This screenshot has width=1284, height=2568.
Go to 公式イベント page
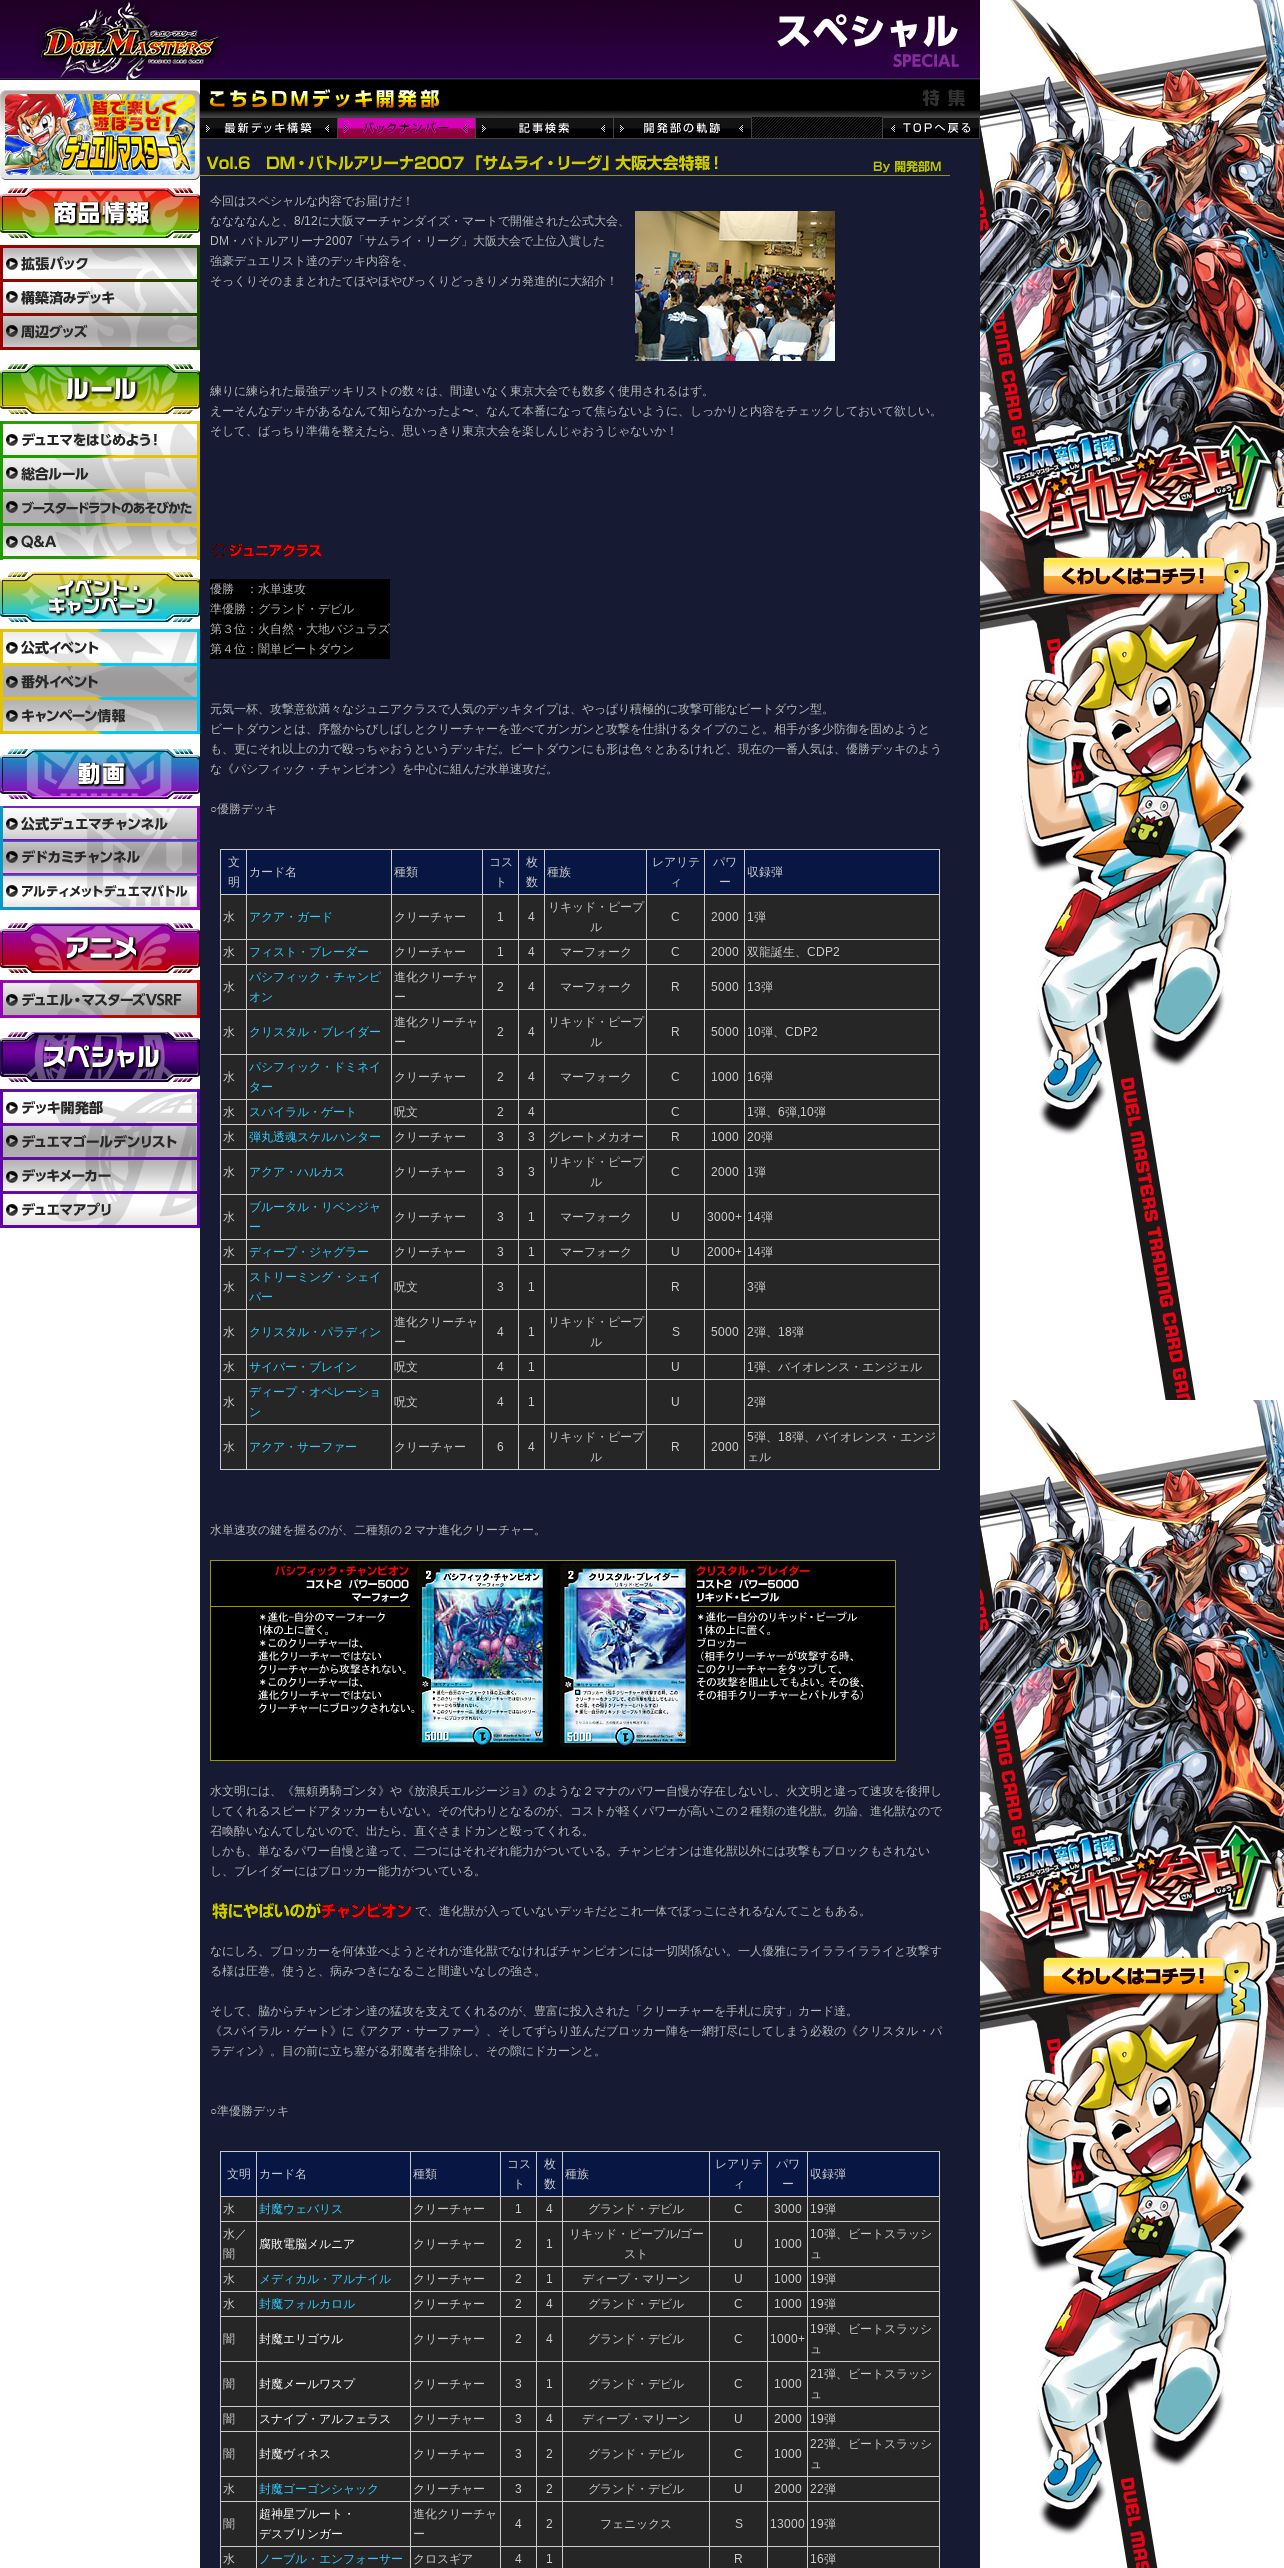[x=100, y=648]
